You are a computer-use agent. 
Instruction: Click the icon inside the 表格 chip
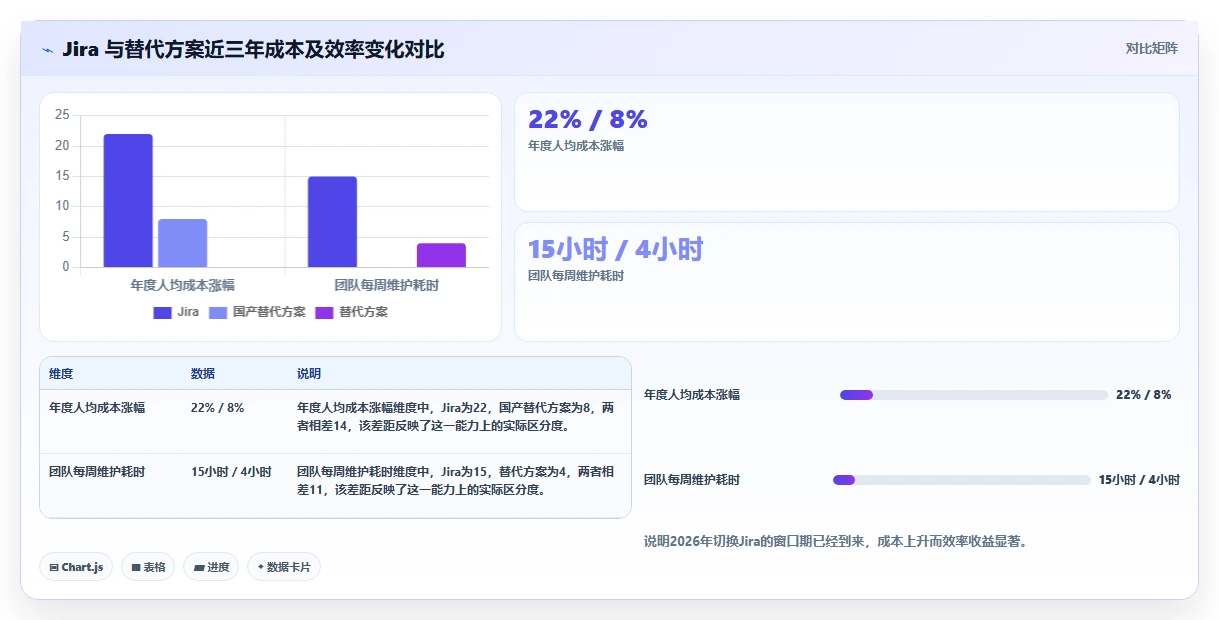coord(136,567)
